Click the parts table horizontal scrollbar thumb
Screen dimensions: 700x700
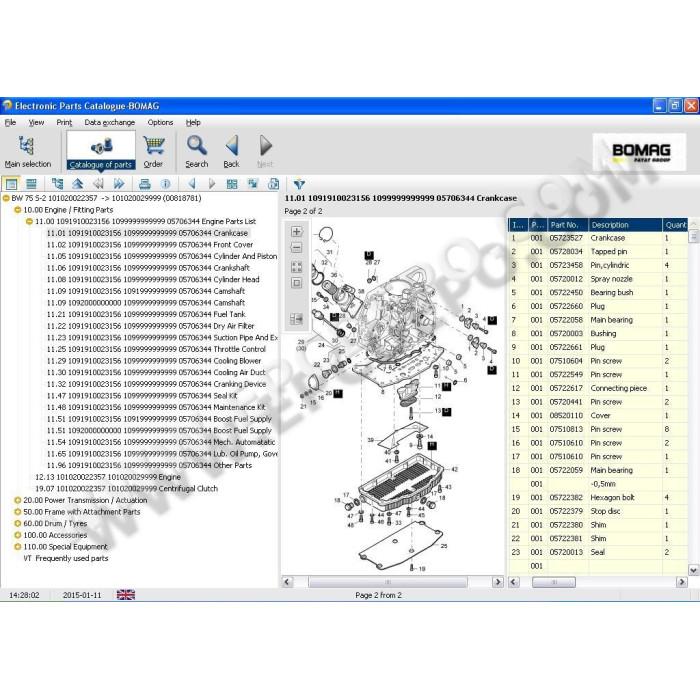[554, 582]
